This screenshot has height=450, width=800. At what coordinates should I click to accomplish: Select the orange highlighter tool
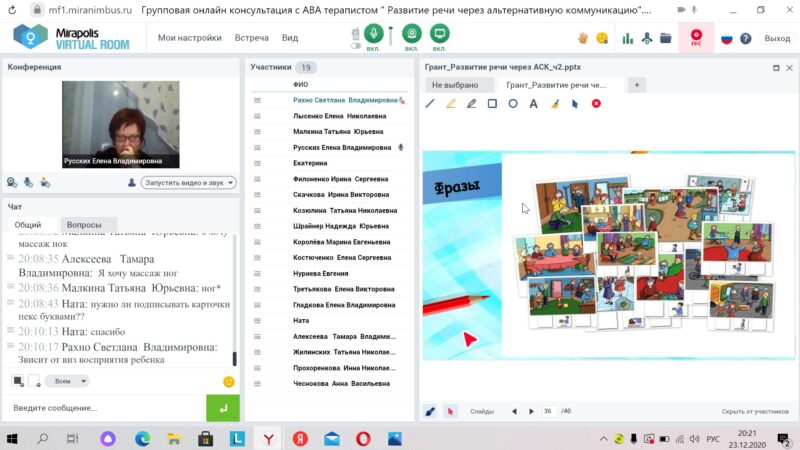pyautogui.click(x=451, y=104)
